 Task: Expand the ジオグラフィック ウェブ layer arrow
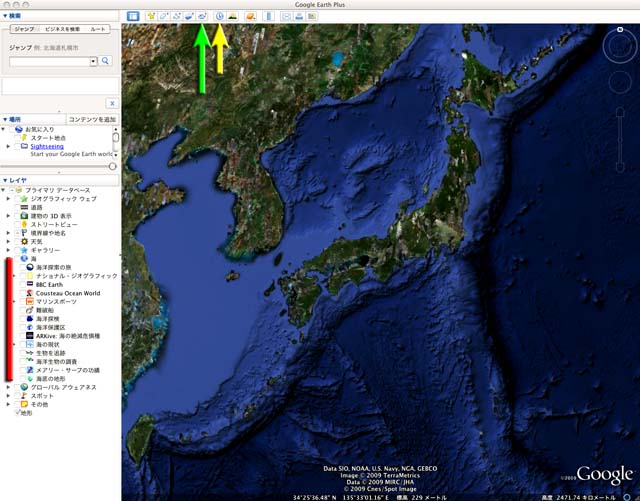(x=8, y=199)
